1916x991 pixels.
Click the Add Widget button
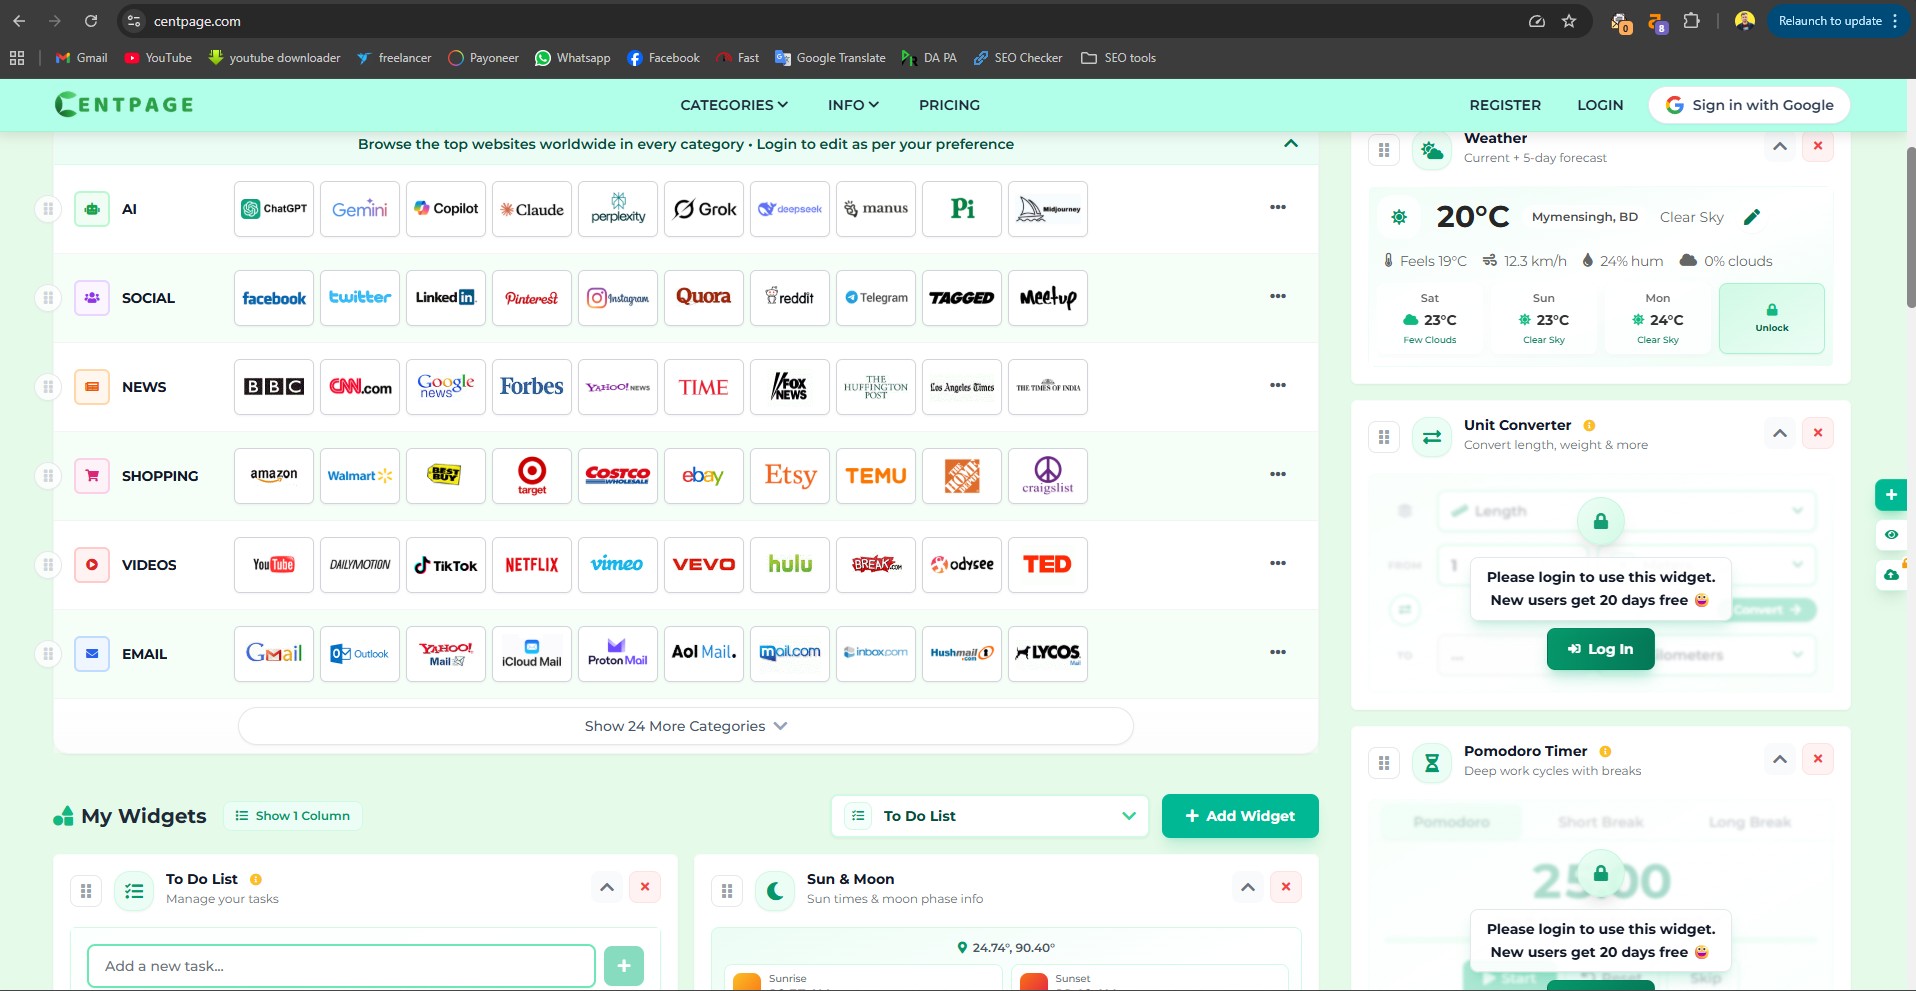pos(1240,816)
